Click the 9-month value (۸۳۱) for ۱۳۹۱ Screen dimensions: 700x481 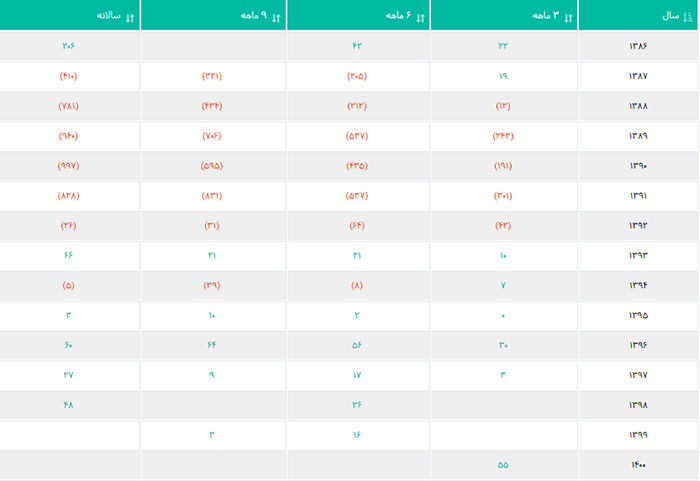(x=212, y=196)
